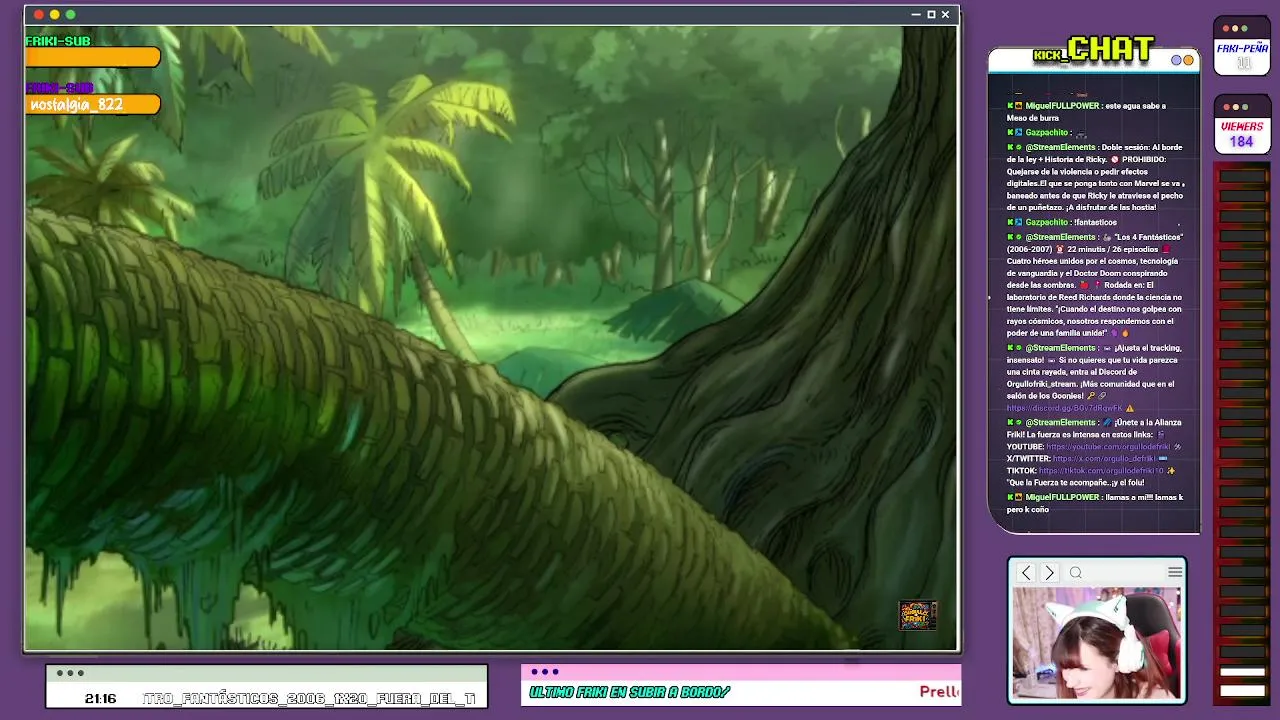The height and width of the screenshot is (720, 1280).
Task: Click the three dots on the pink ticker panel
Action: [545, 672]
